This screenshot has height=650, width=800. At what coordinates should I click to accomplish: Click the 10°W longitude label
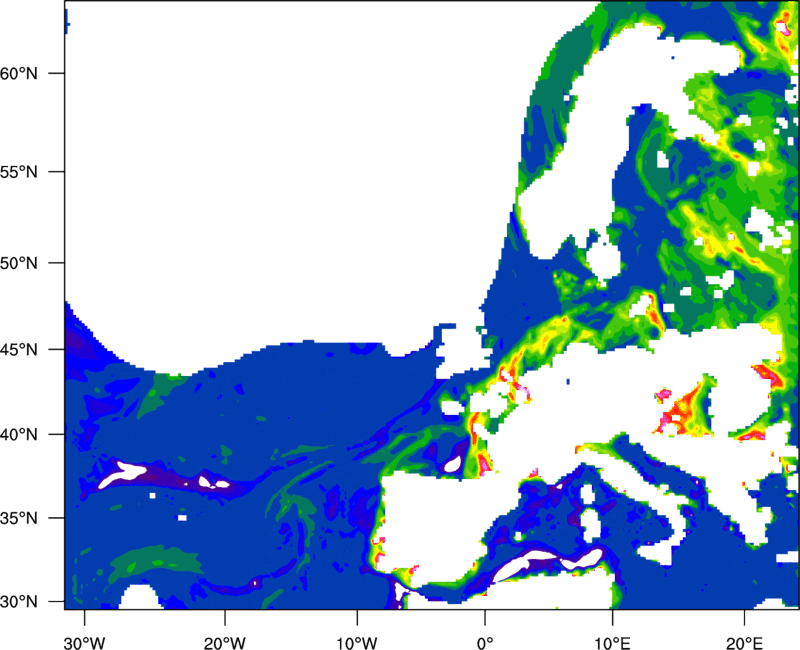tap(357, 643)
